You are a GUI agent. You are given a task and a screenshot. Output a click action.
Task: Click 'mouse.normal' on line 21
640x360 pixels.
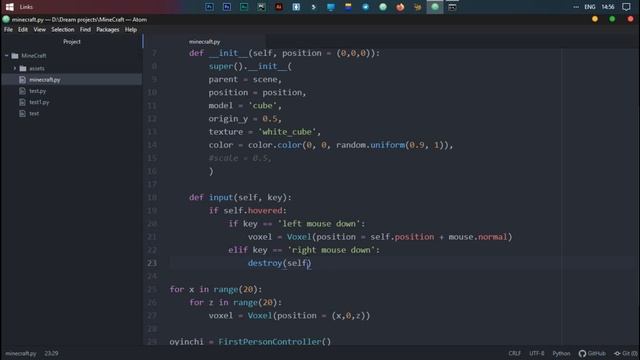tap(478, 237)
